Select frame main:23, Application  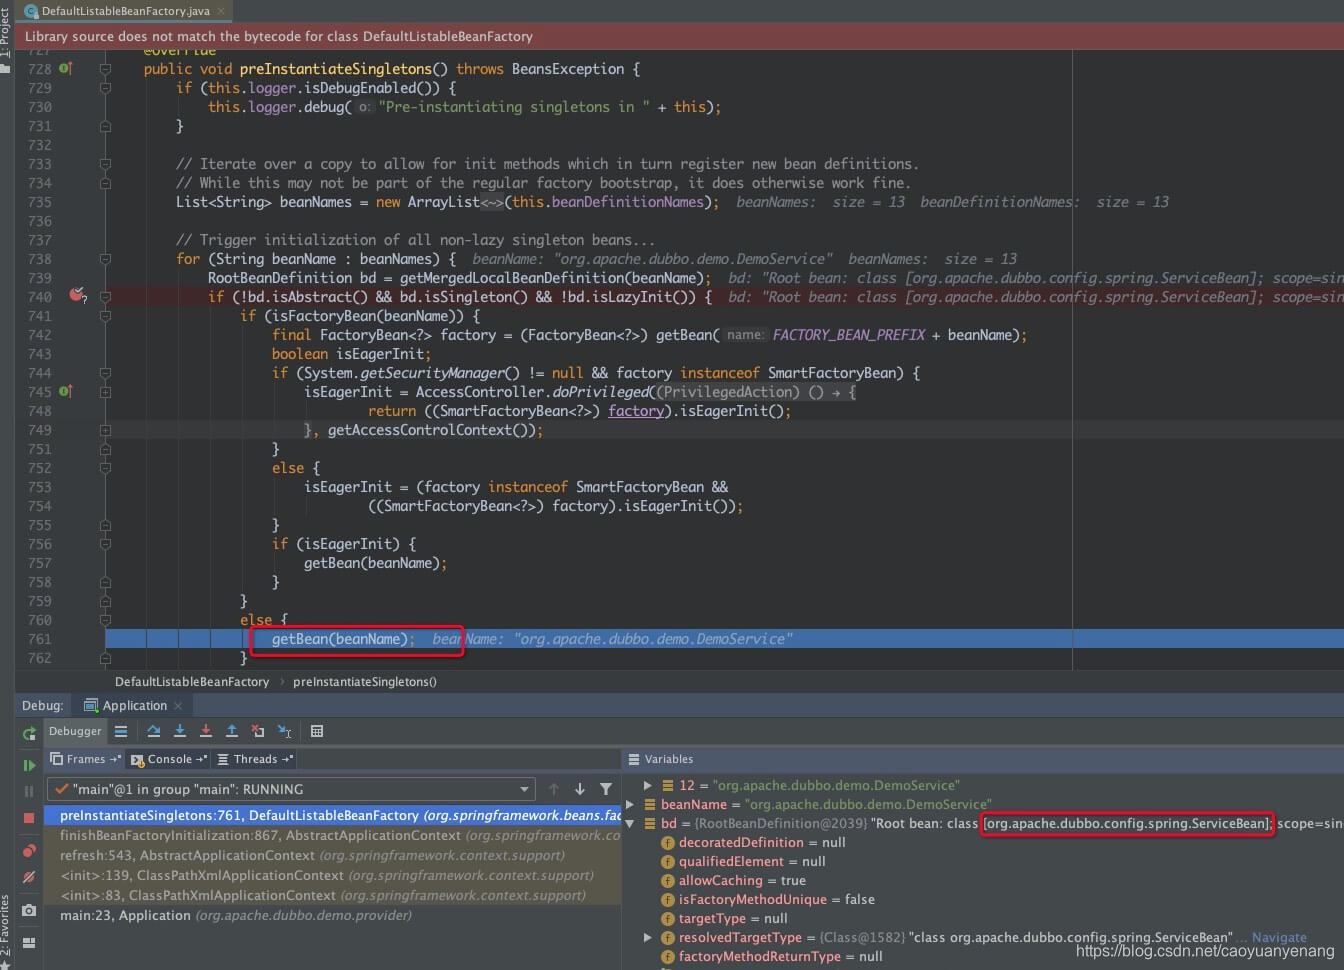click(334, 915)
